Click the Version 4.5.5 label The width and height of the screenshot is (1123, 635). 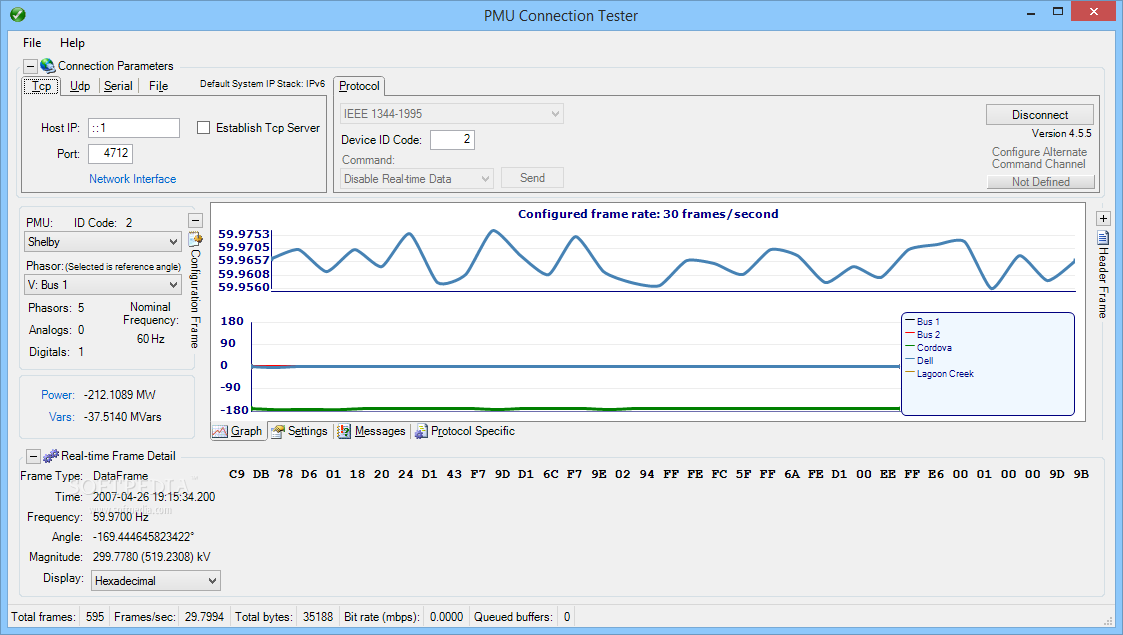click(x=1061, y=133)
